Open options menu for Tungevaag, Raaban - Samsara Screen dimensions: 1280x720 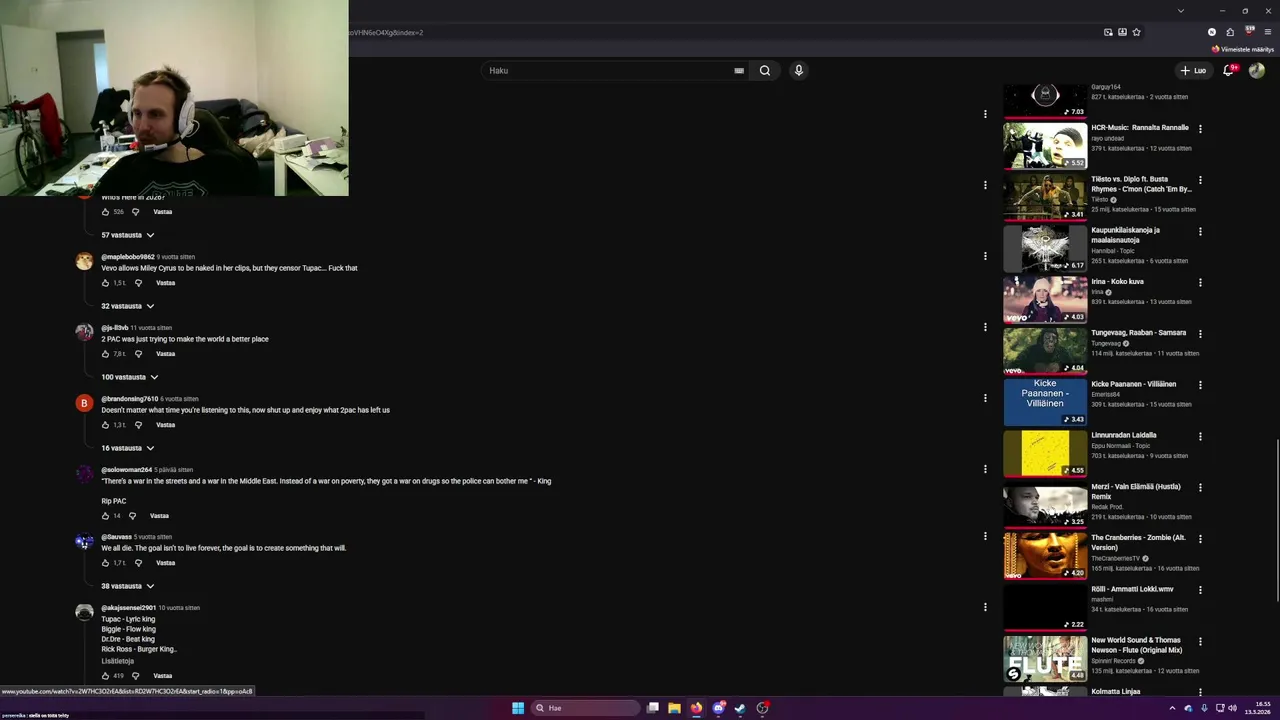1200,334
